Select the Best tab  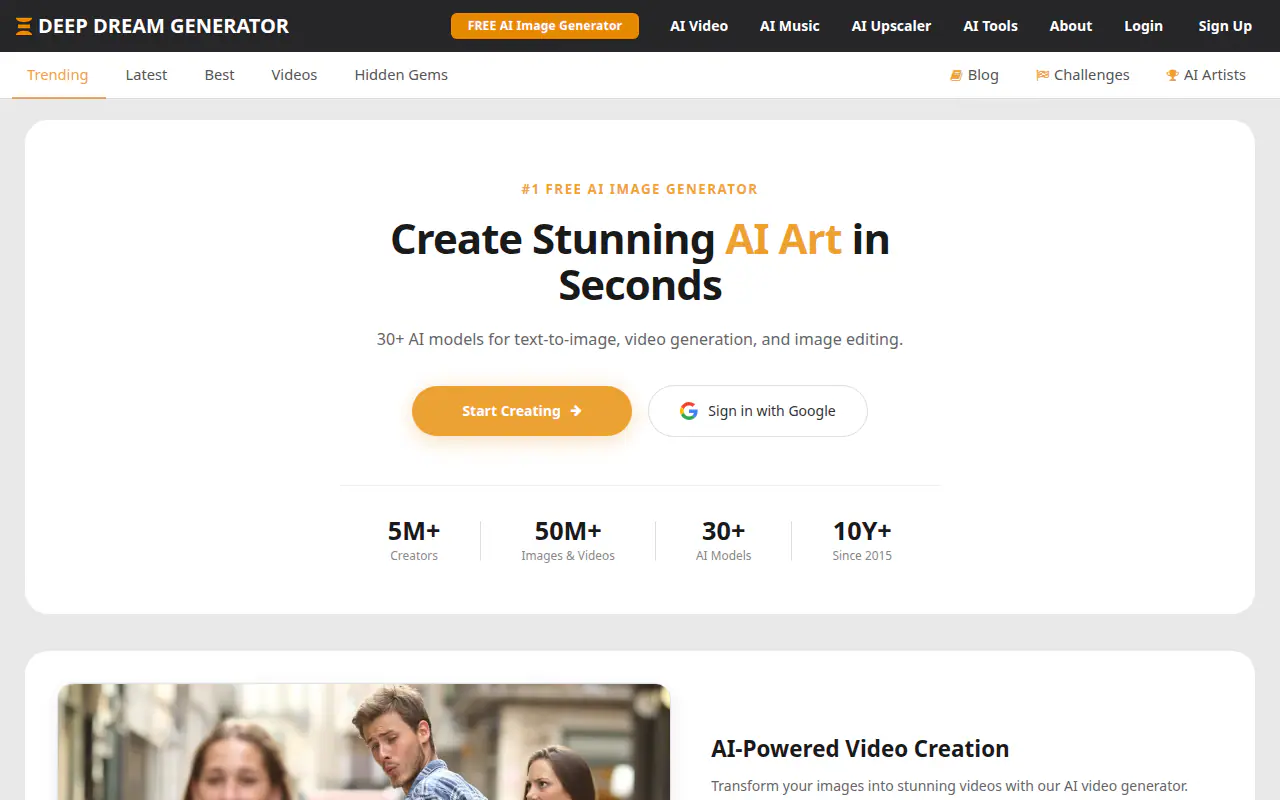(x=220, y=75)
